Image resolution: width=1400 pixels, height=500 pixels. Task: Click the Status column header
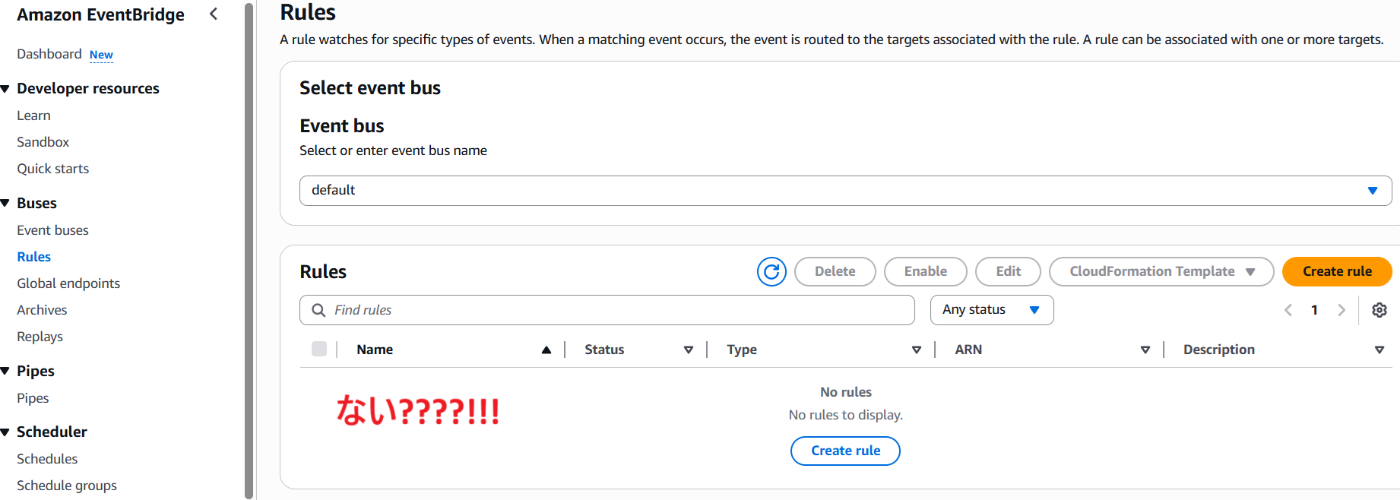[604, 350]
